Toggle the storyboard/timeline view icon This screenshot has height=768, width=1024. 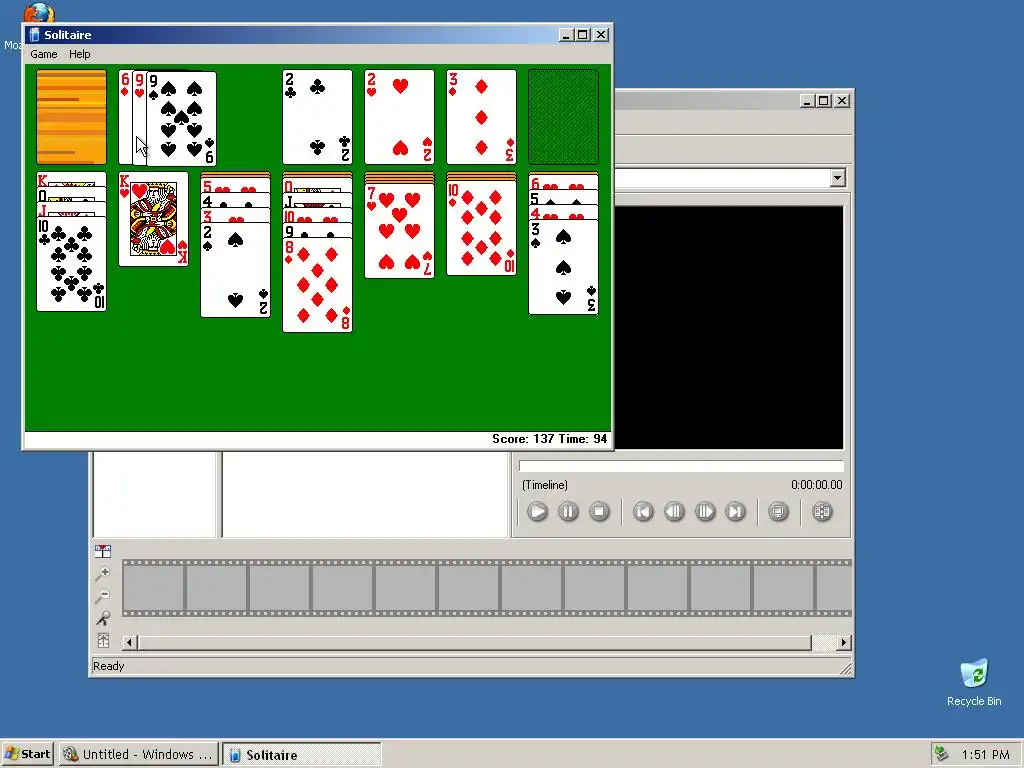tap(103, 551)
